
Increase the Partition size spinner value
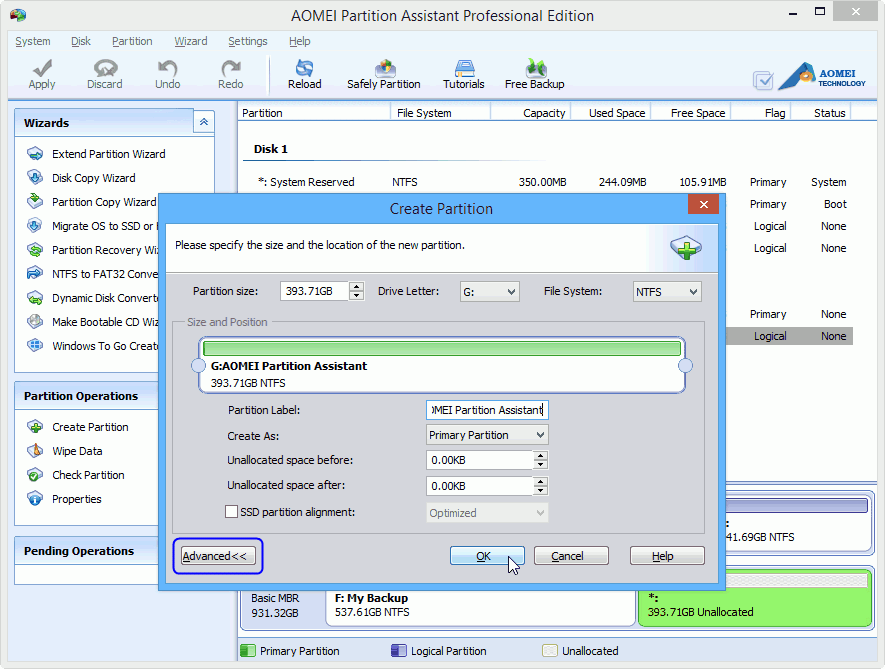tap(356, 287)
